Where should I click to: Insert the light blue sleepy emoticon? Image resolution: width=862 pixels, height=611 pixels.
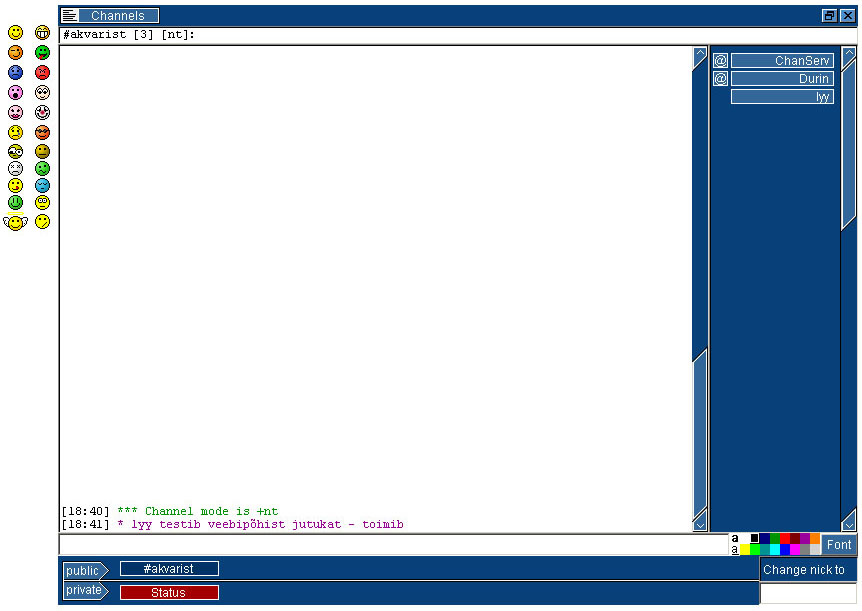pos(42,185)
